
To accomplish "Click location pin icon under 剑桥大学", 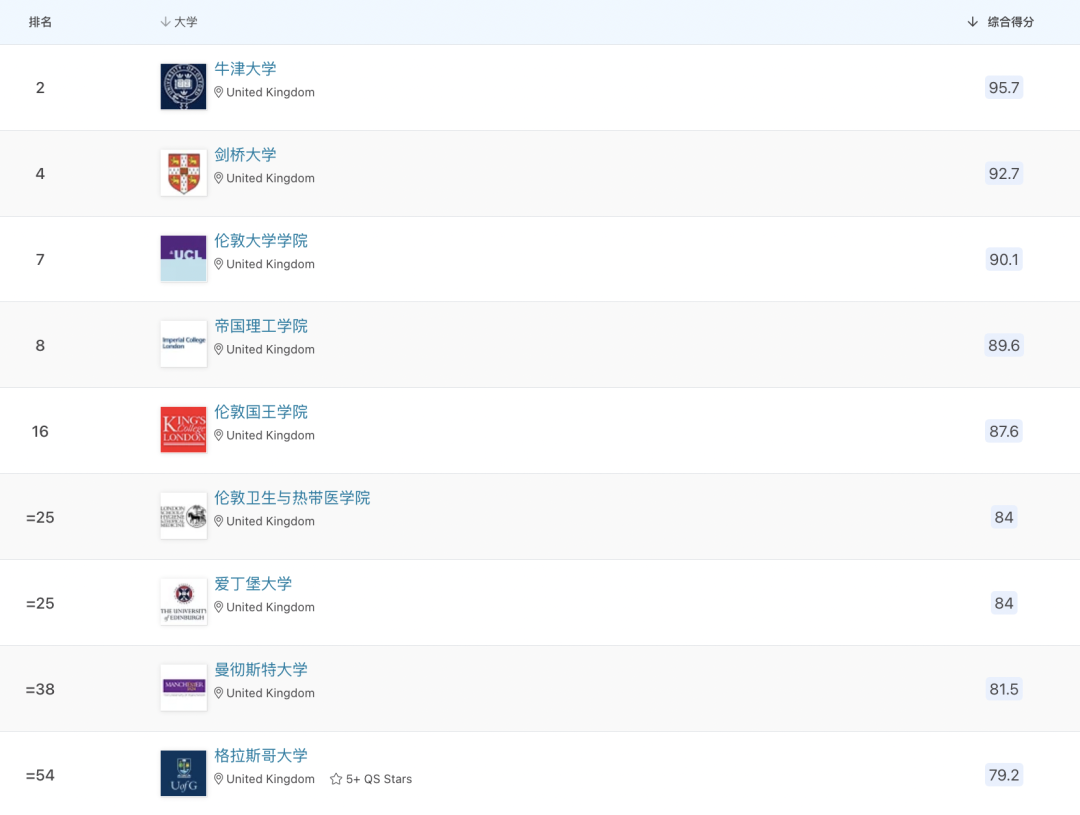I will pos(218,178).
